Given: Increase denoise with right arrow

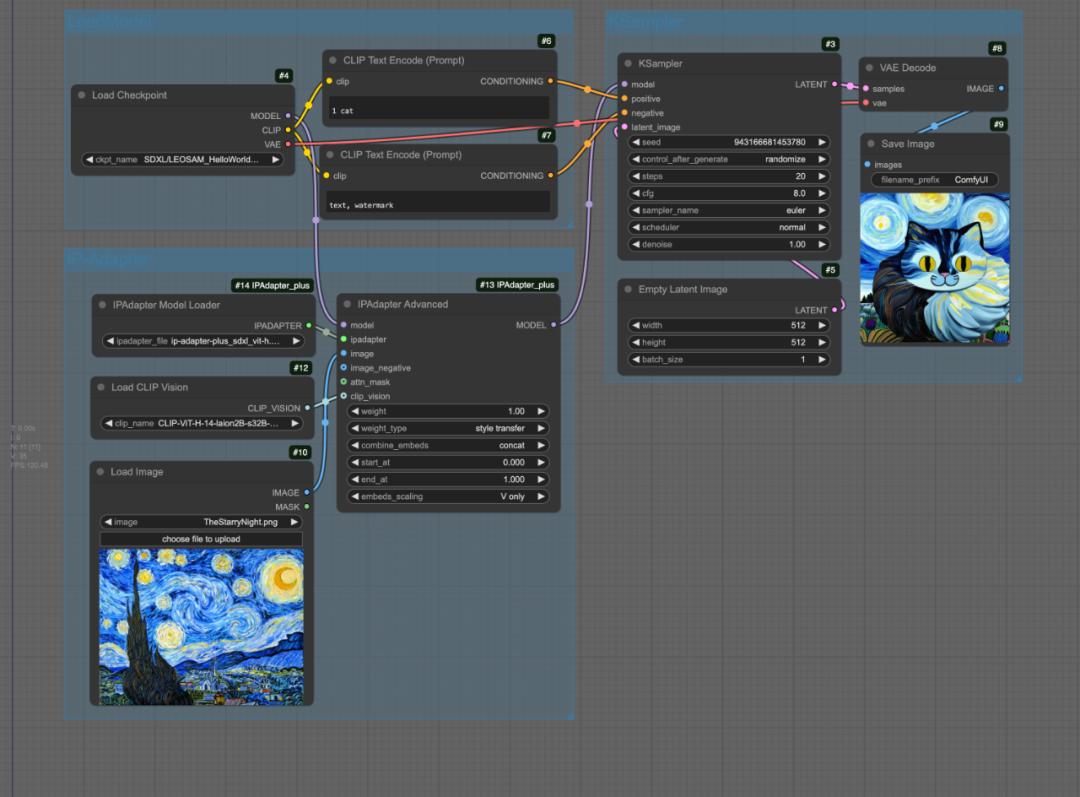Looking at the screenshot, I should coord(822,245).
